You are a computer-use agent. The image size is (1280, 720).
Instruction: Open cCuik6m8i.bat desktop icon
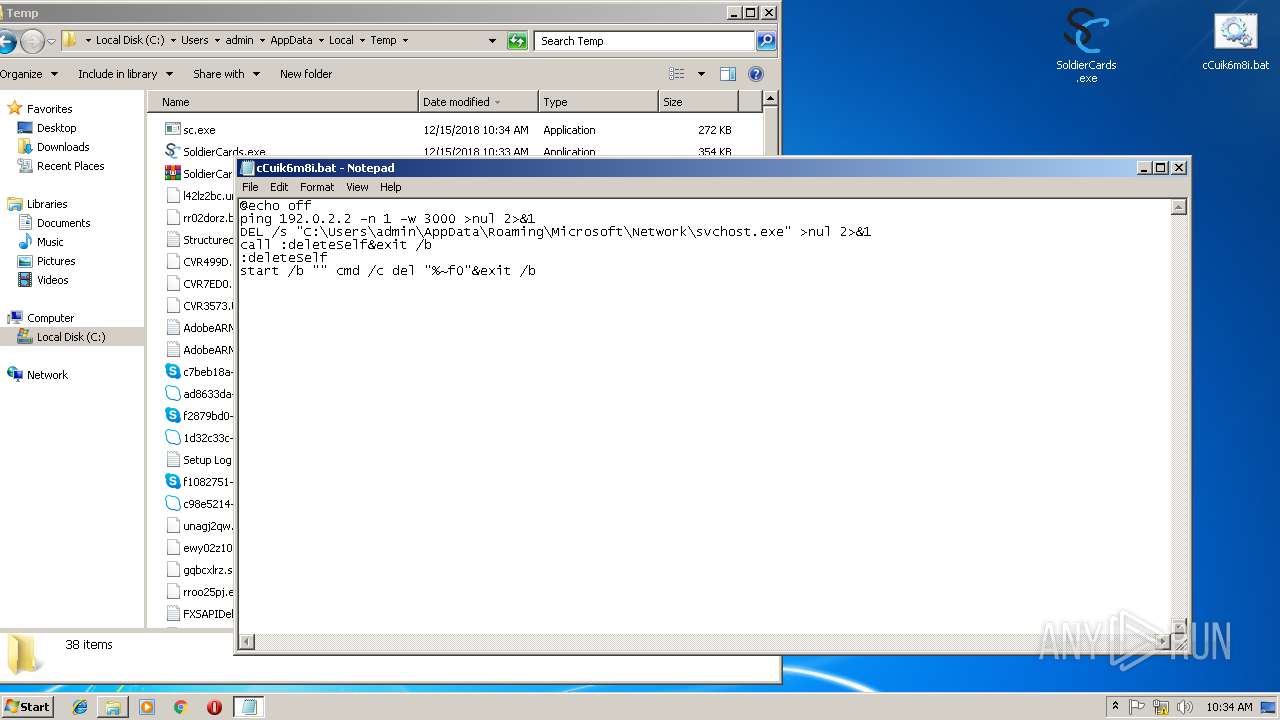click(1235, 42)
